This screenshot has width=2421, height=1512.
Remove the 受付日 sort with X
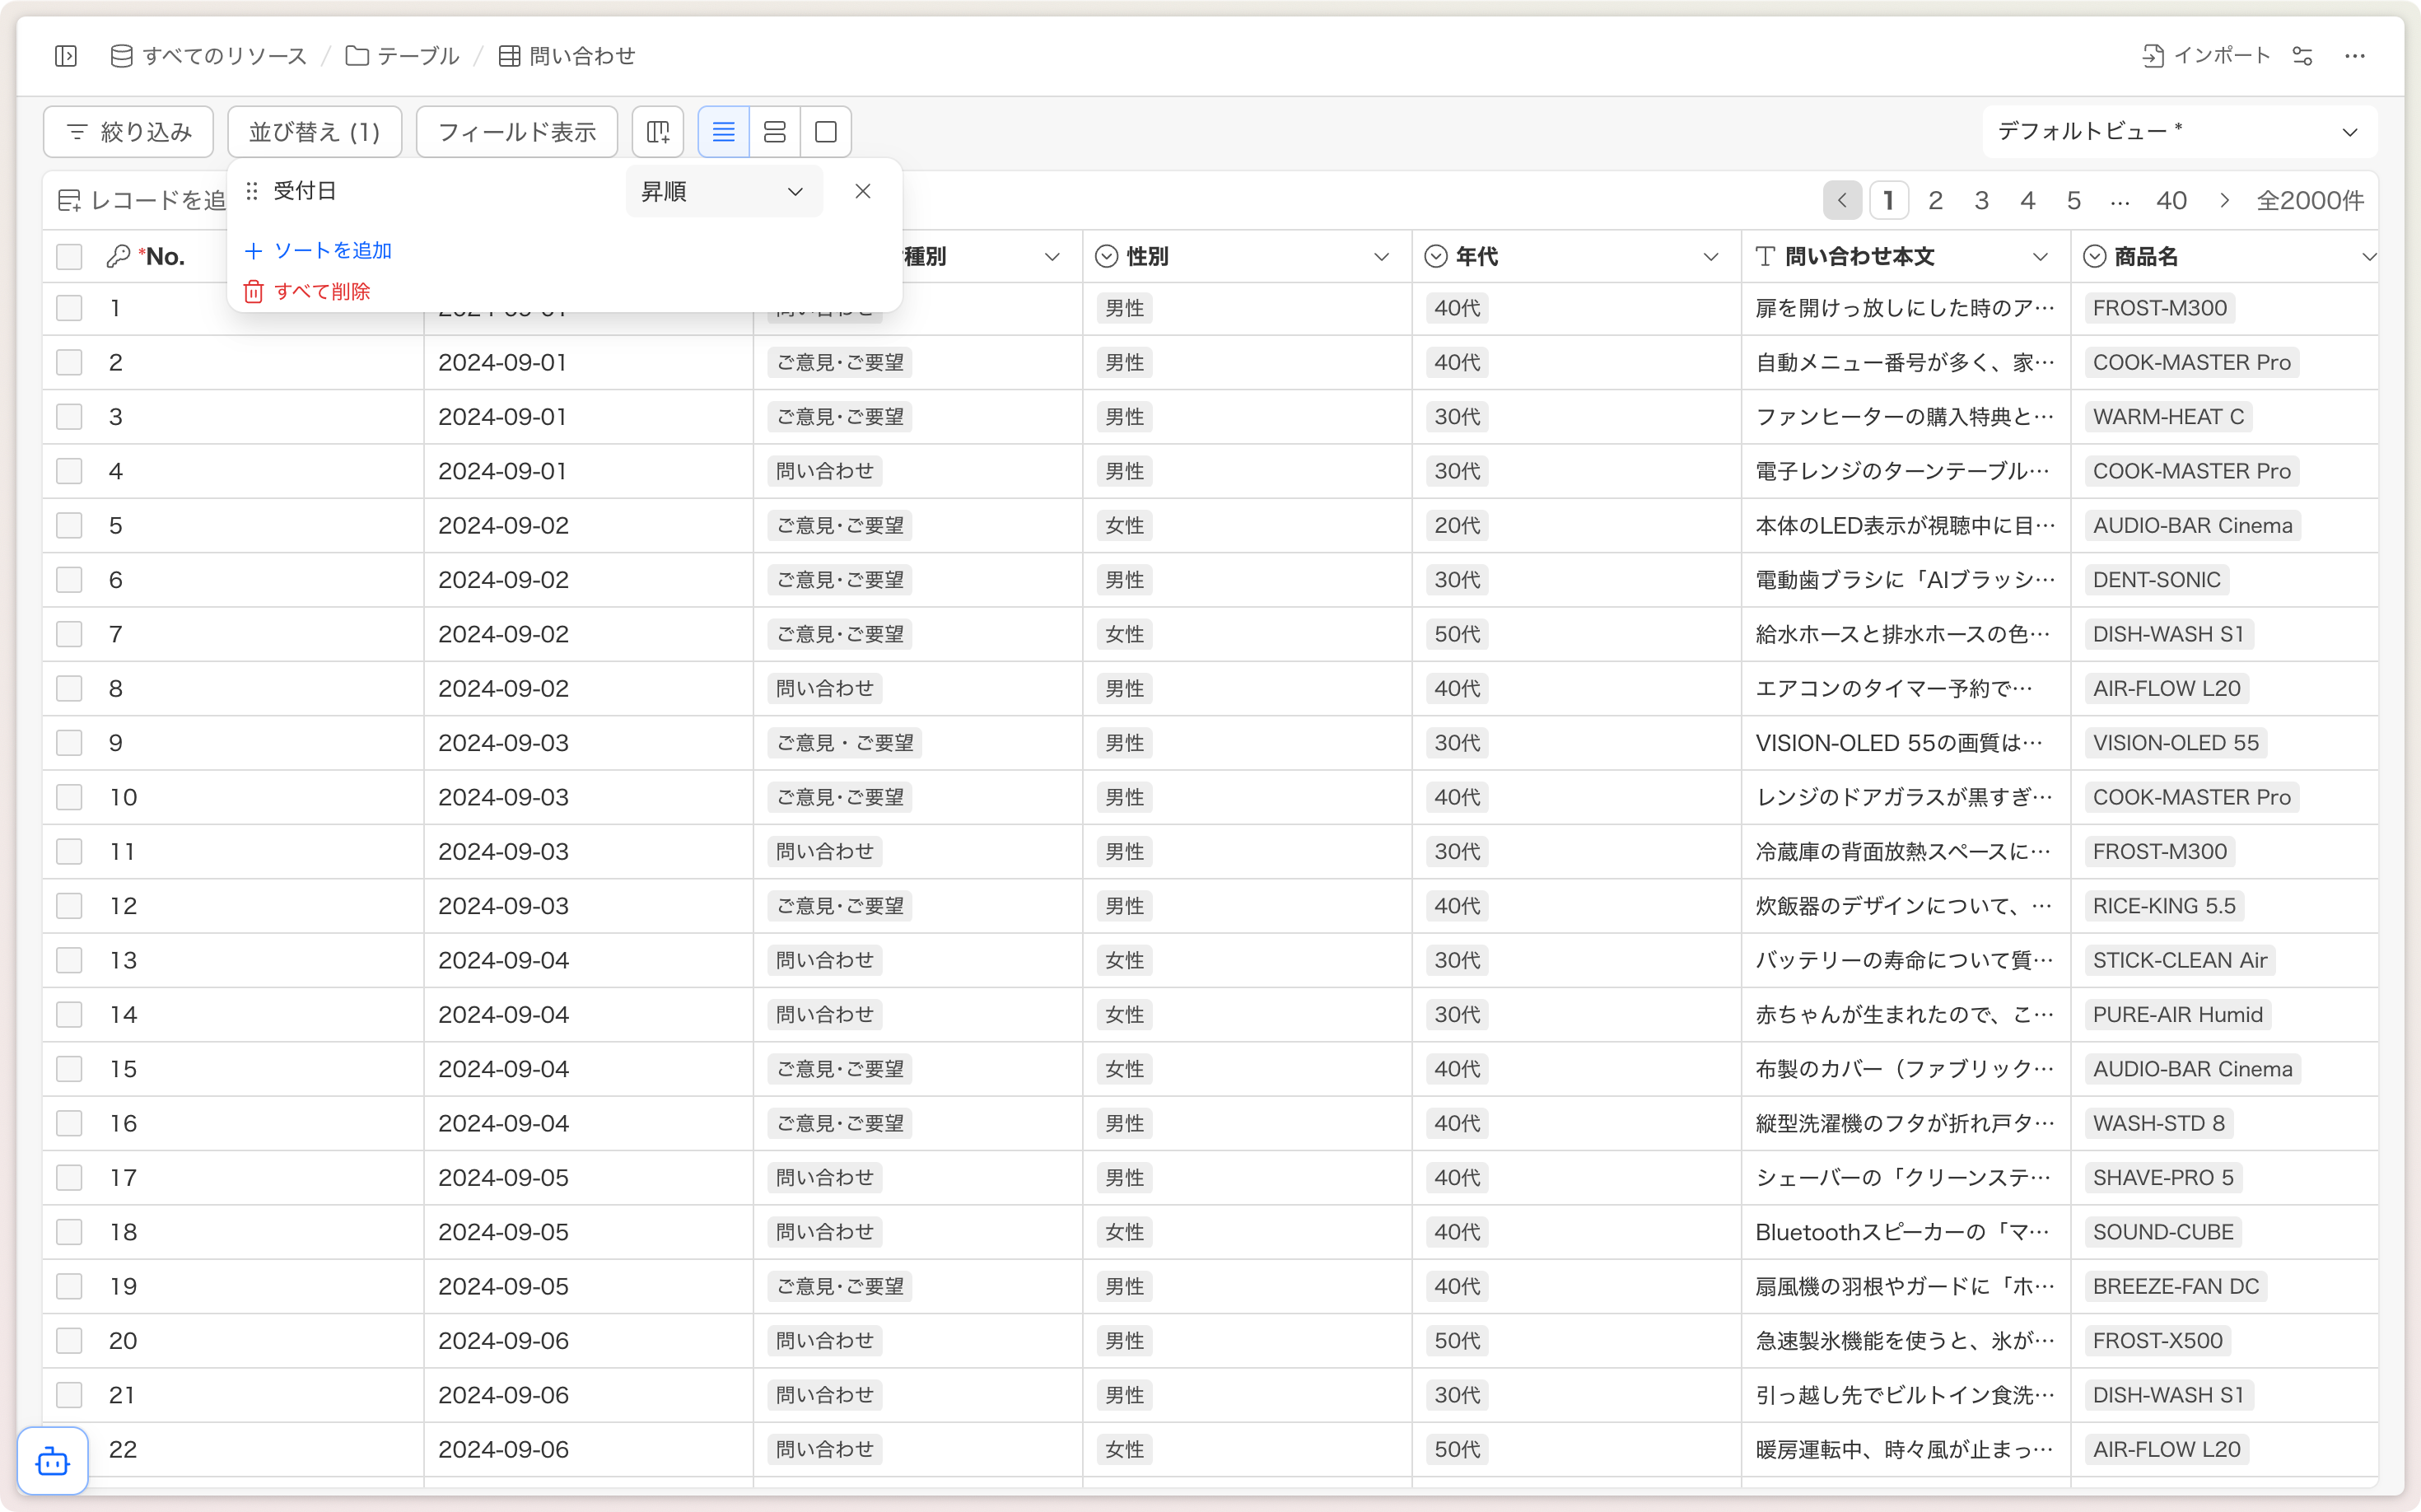(863, 191)
